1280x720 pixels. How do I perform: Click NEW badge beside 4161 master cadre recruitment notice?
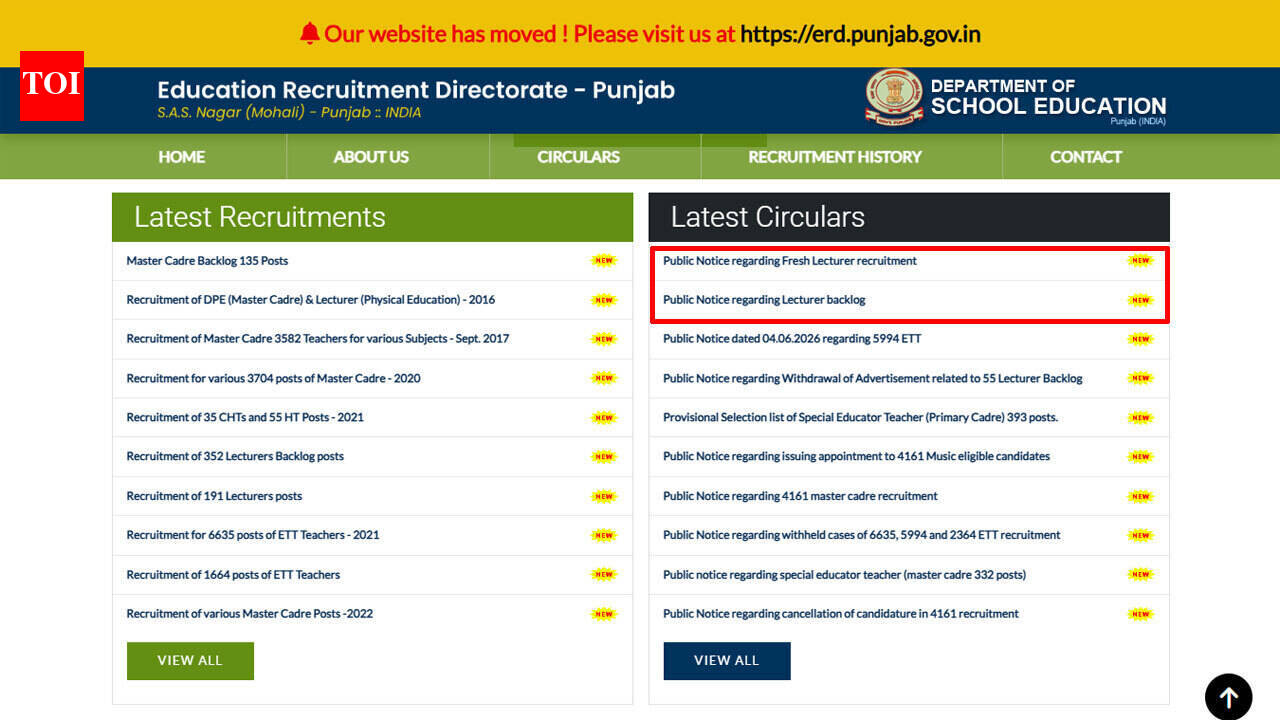(x=1140, y=496)
